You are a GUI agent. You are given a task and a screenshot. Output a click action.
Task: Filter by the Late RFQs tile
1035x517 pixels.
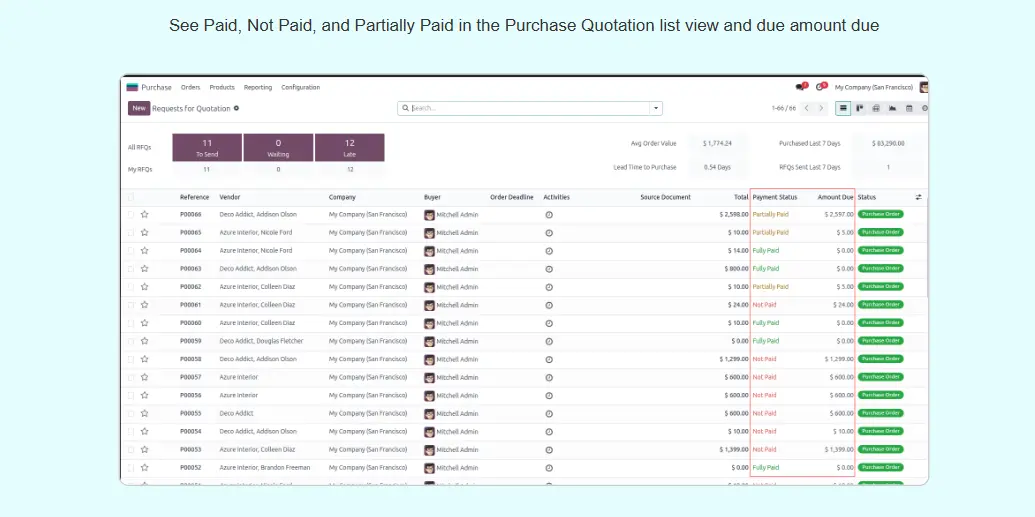tap(349, 147)
